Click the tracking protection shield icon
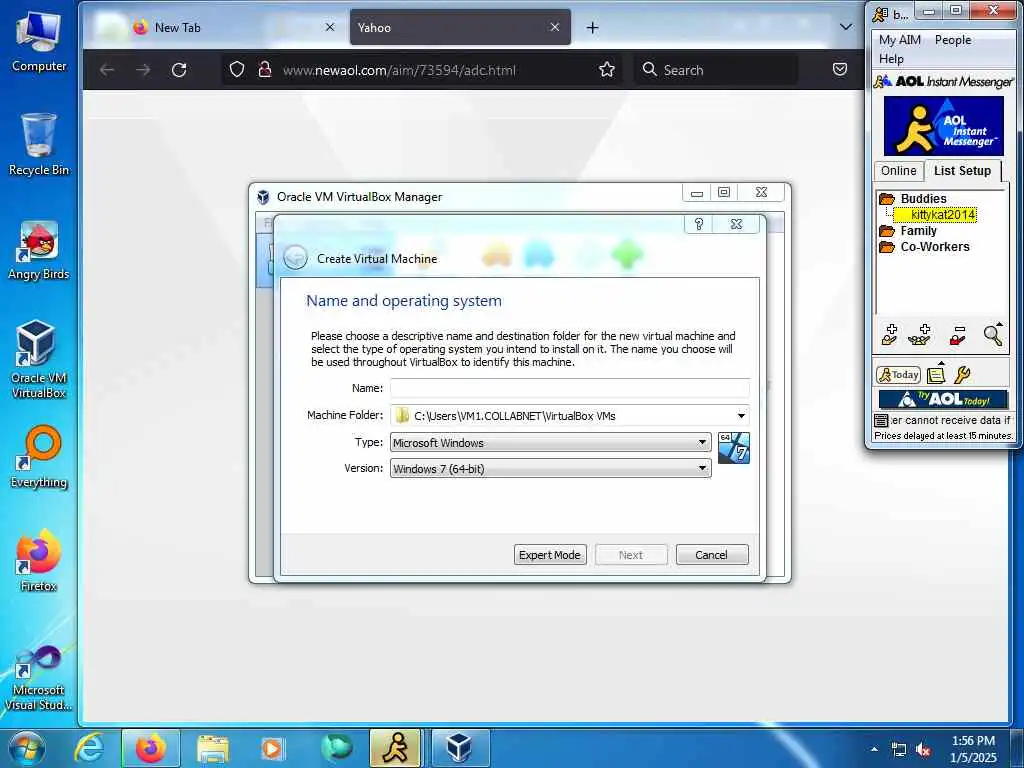The height and width of the screenshot is (768, 1024). coord(237,70)
